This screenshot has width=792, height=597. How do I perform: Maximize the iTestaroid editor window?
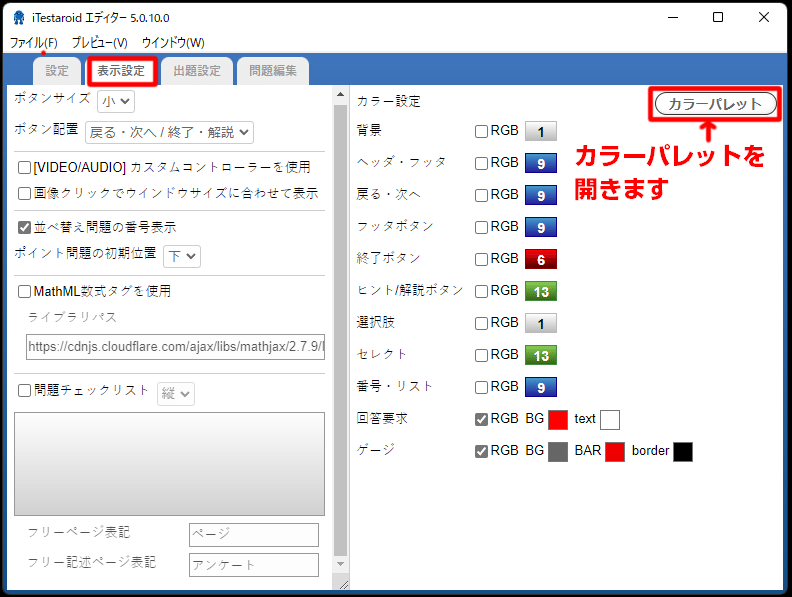point(718,18)
